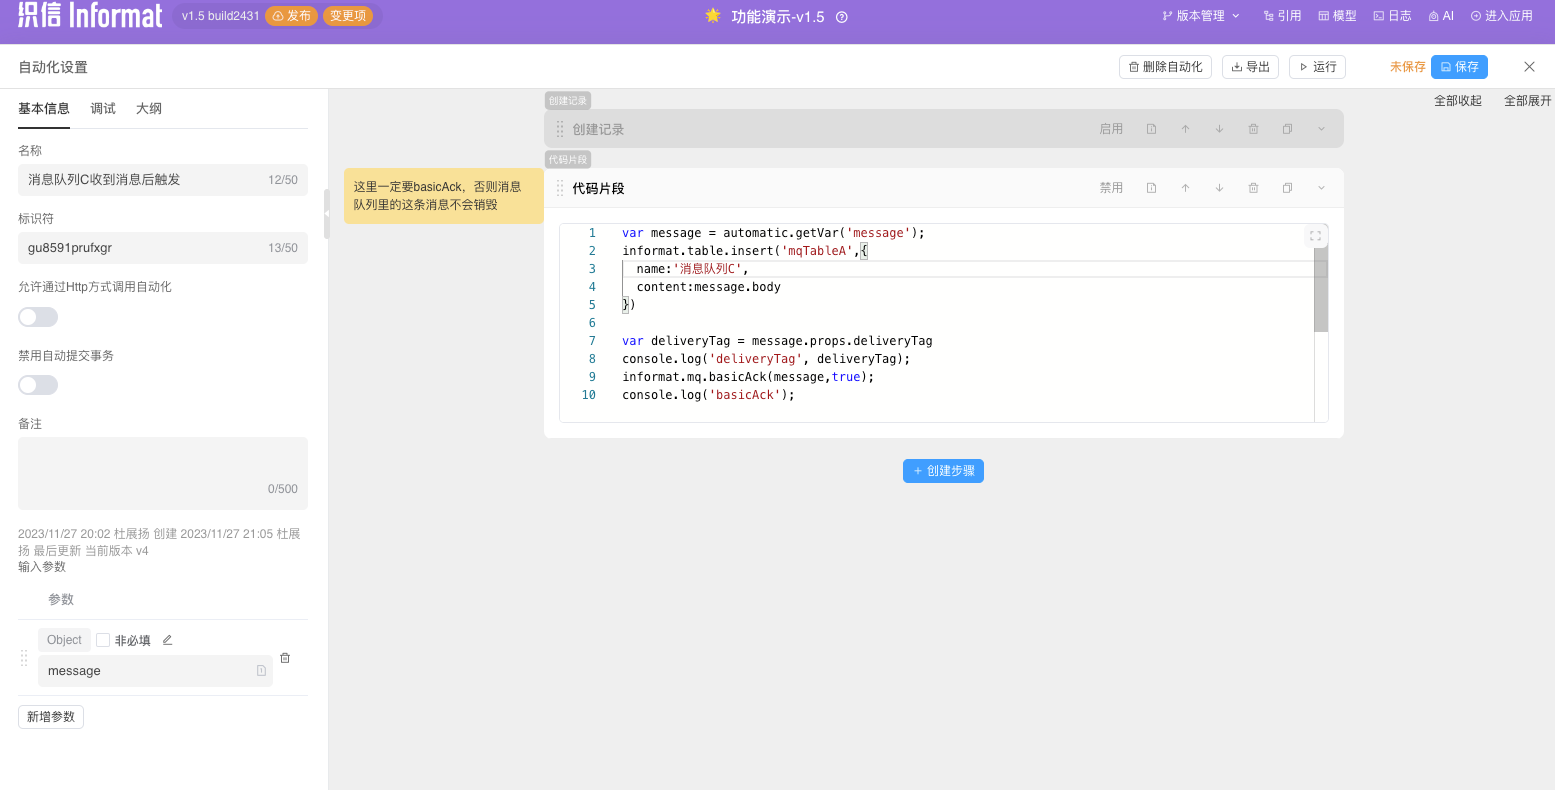Move the 代码片段 step up
Screen dimensions: 1555x790
[x=1185, y=187]
